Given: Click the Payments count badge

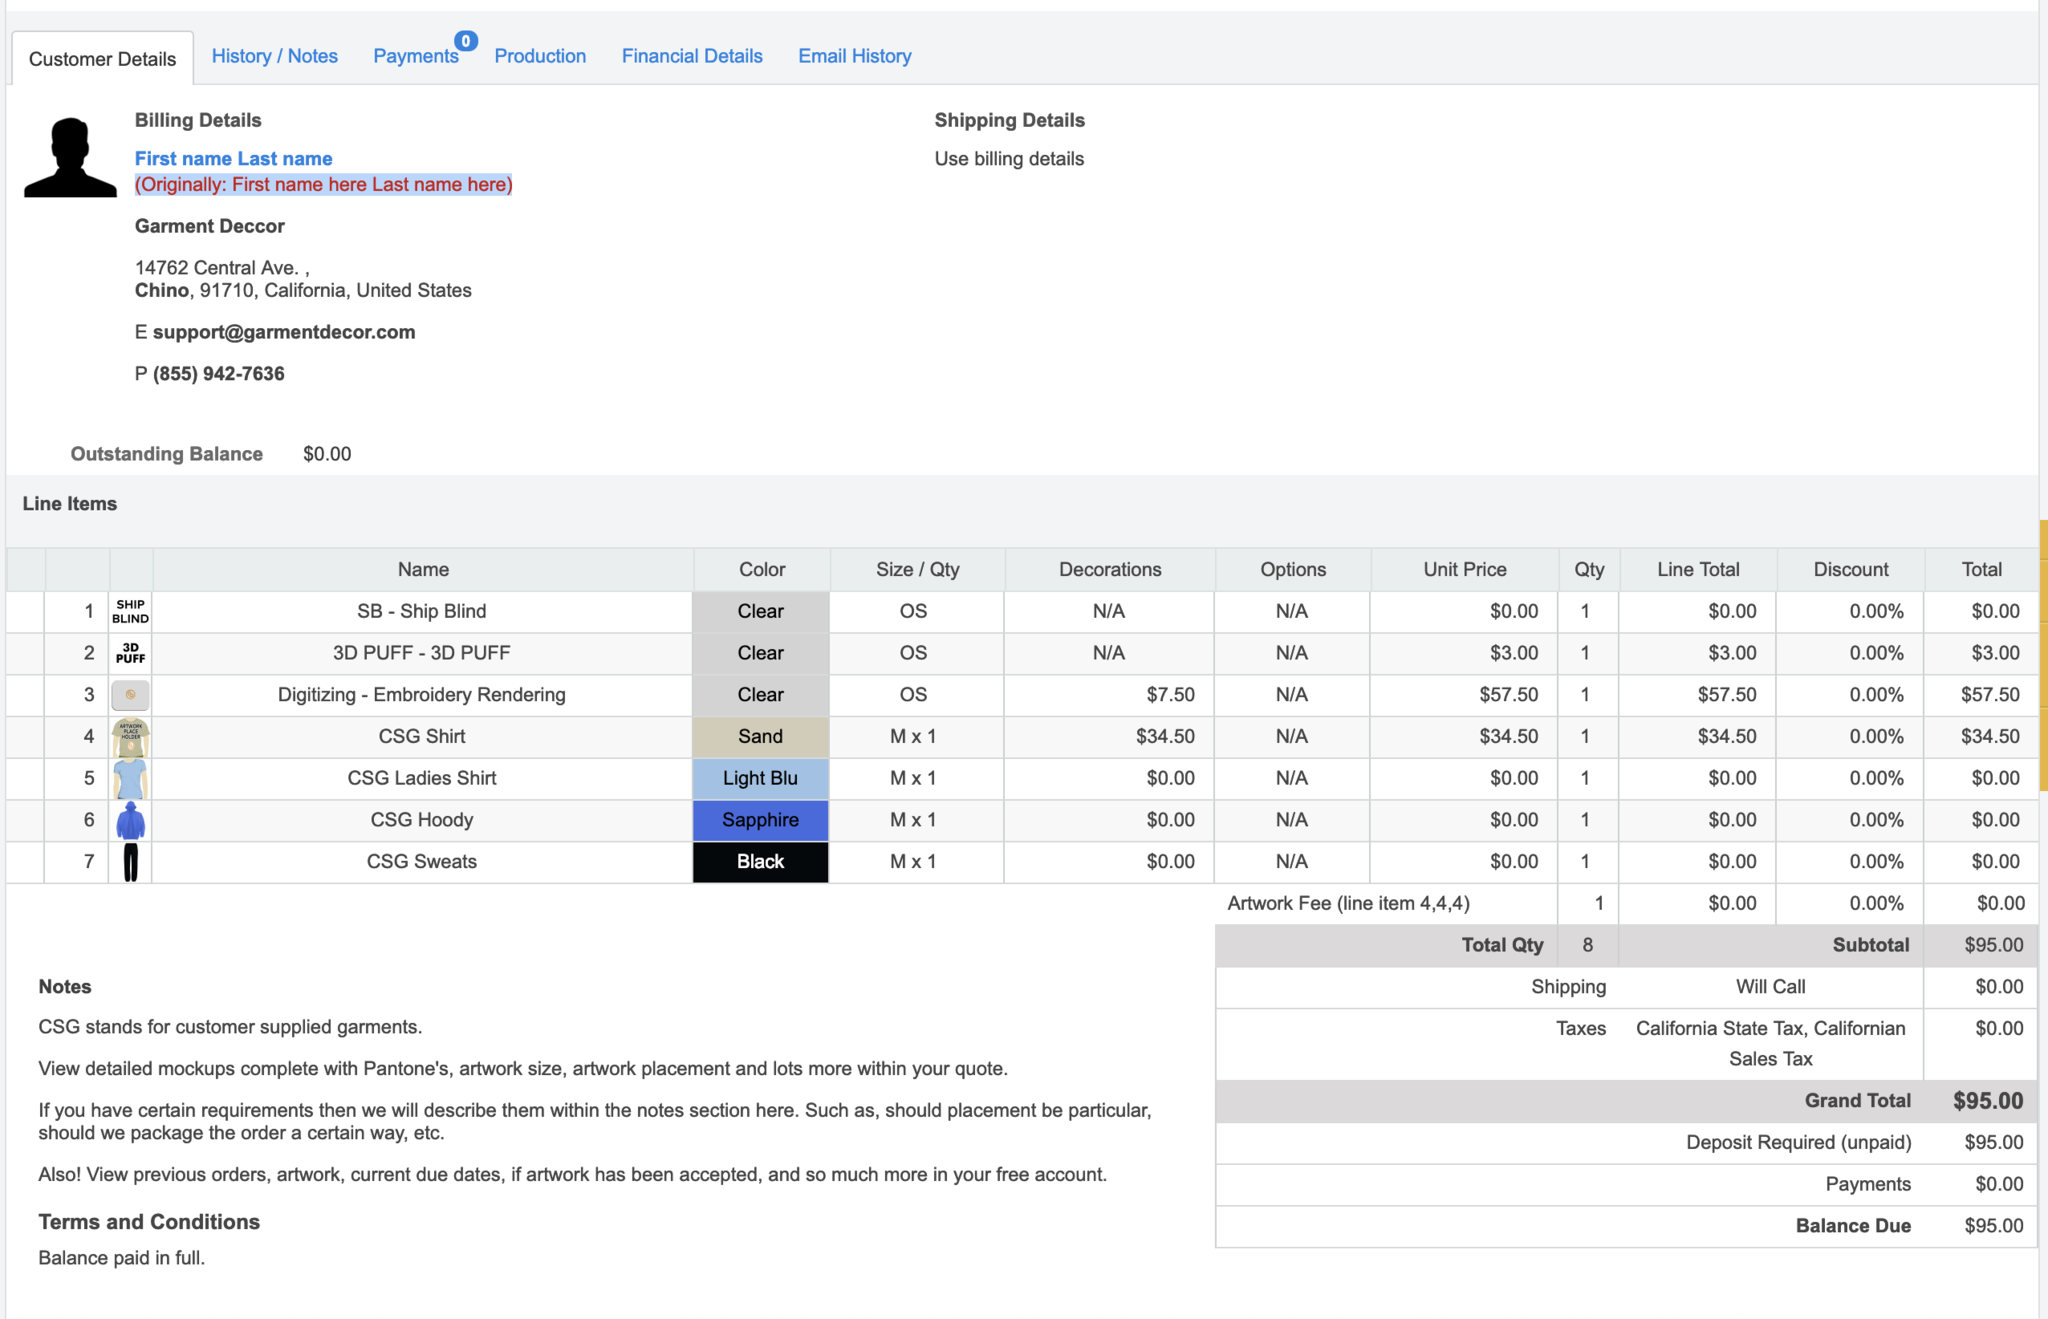Looking at the screenshot, I should 466,41.
